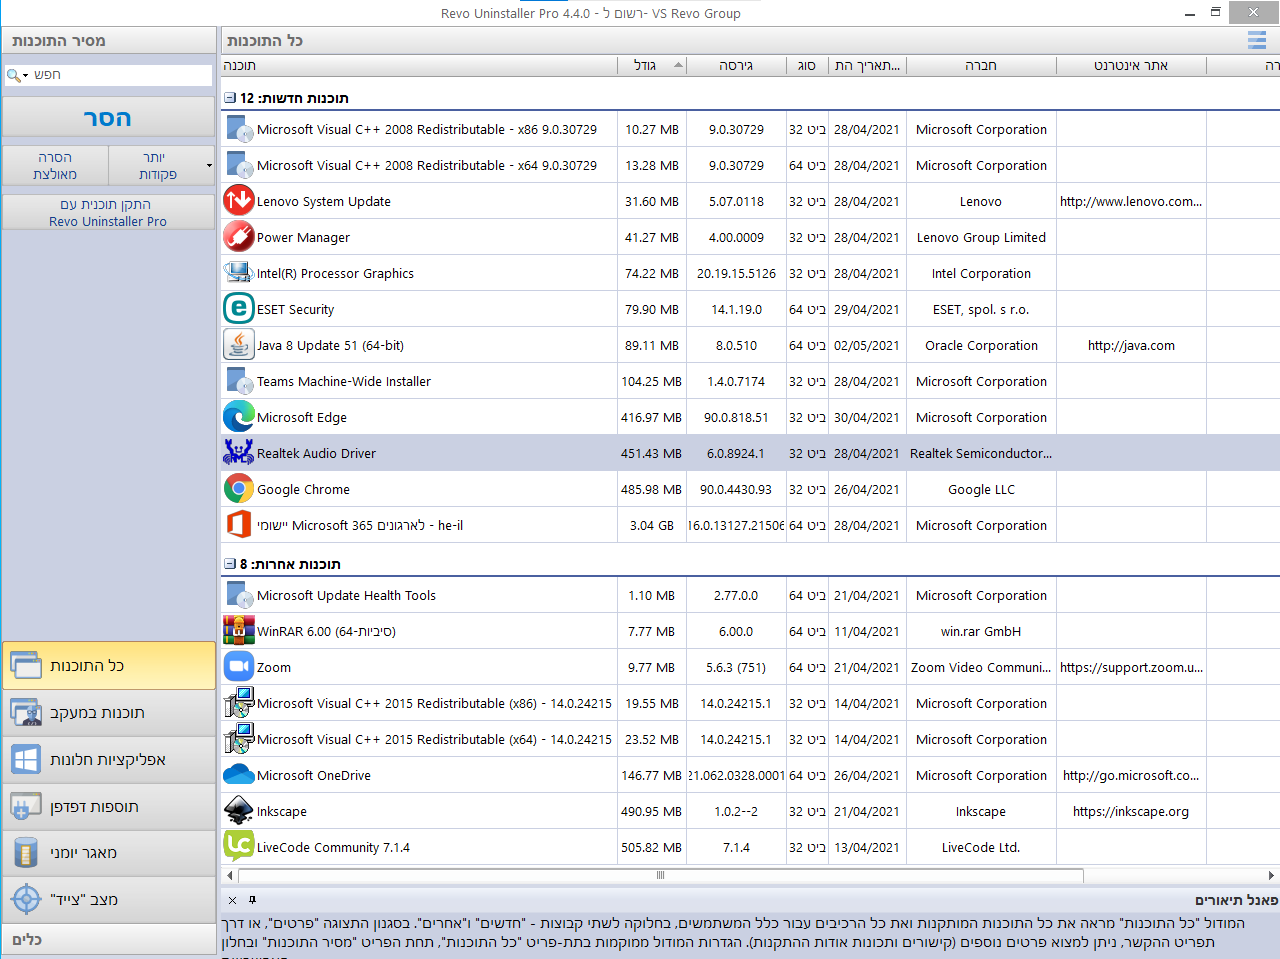This screenshot has height=959, width=1280.
Task: Select the All Programs sidebar tab
Action: click(109, 666)
